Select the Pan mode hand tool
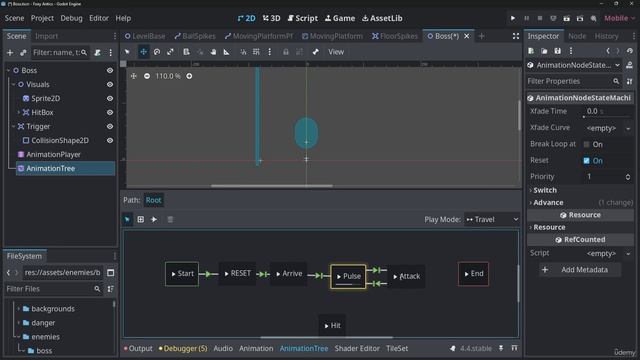This screenshot has width=640, height=360. [x=213, y=52]
